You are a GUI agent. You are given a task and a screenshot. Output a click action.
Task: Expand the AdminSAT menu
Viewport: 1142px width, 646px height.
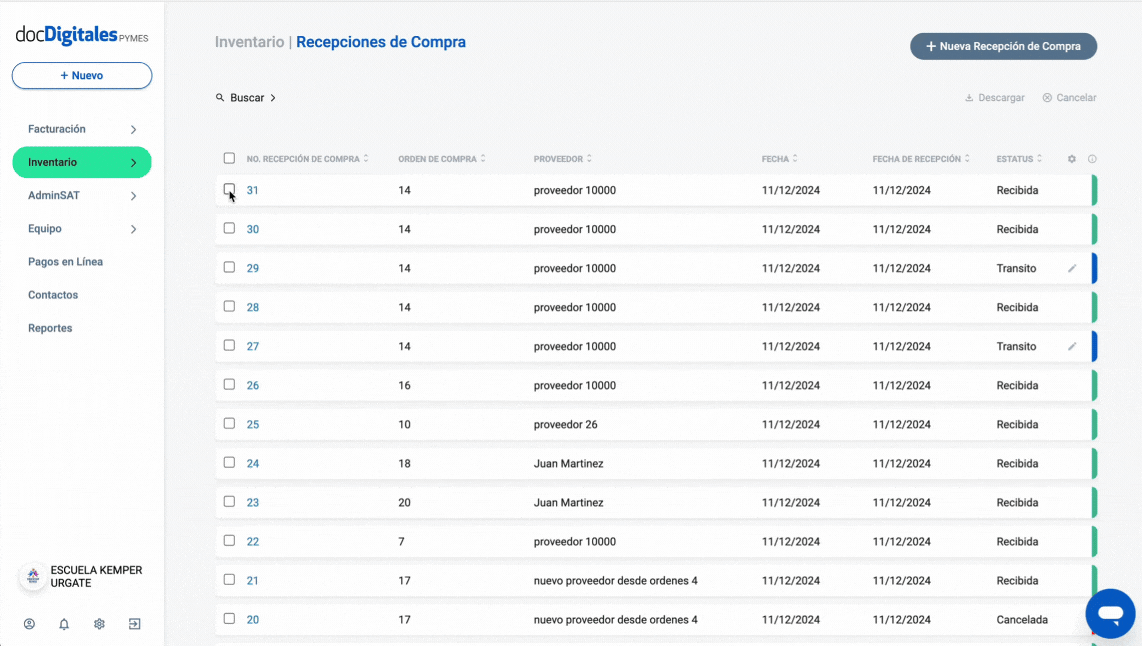click(82, 195)
